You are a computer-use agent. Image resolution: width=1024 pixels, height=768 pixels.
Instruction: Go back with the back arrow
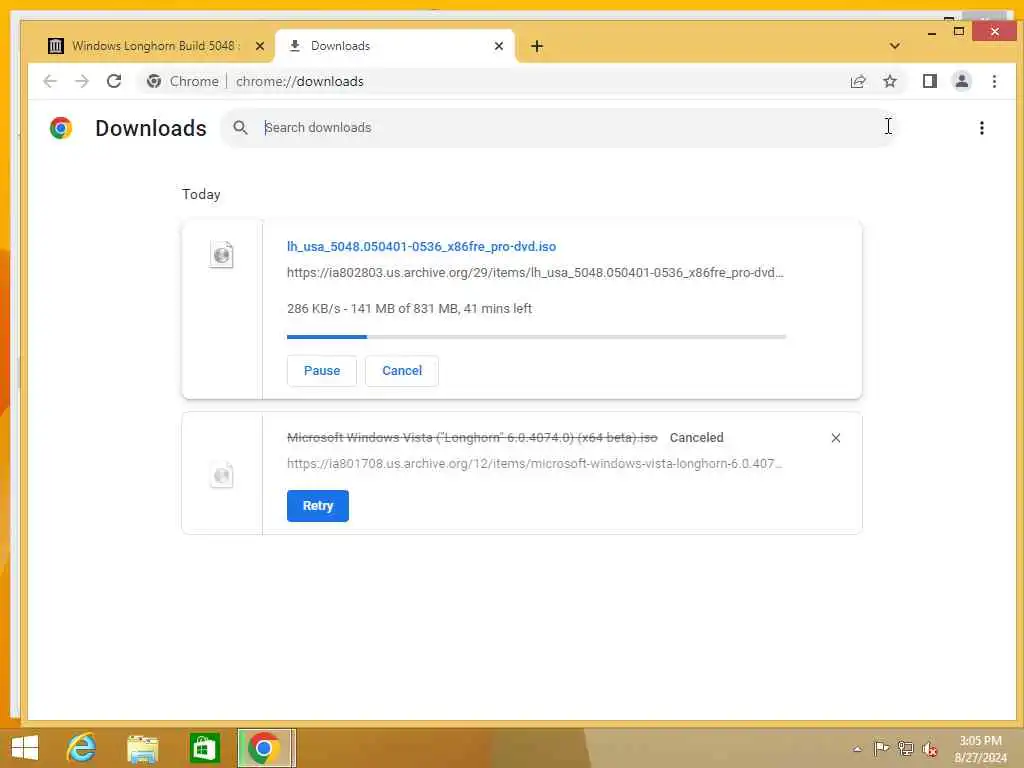coord(50,81)
